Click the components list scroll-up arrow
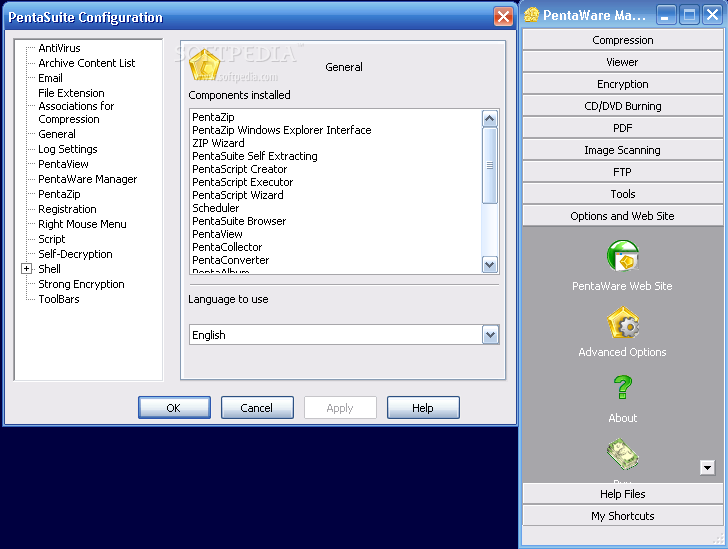 click(x=489, y=119)
